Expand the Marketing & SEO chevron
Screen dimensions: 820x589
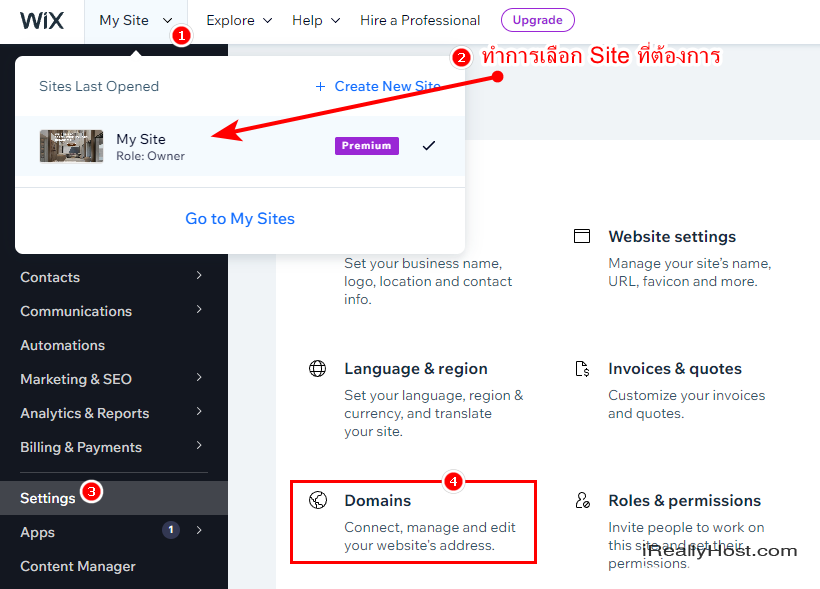199,377
